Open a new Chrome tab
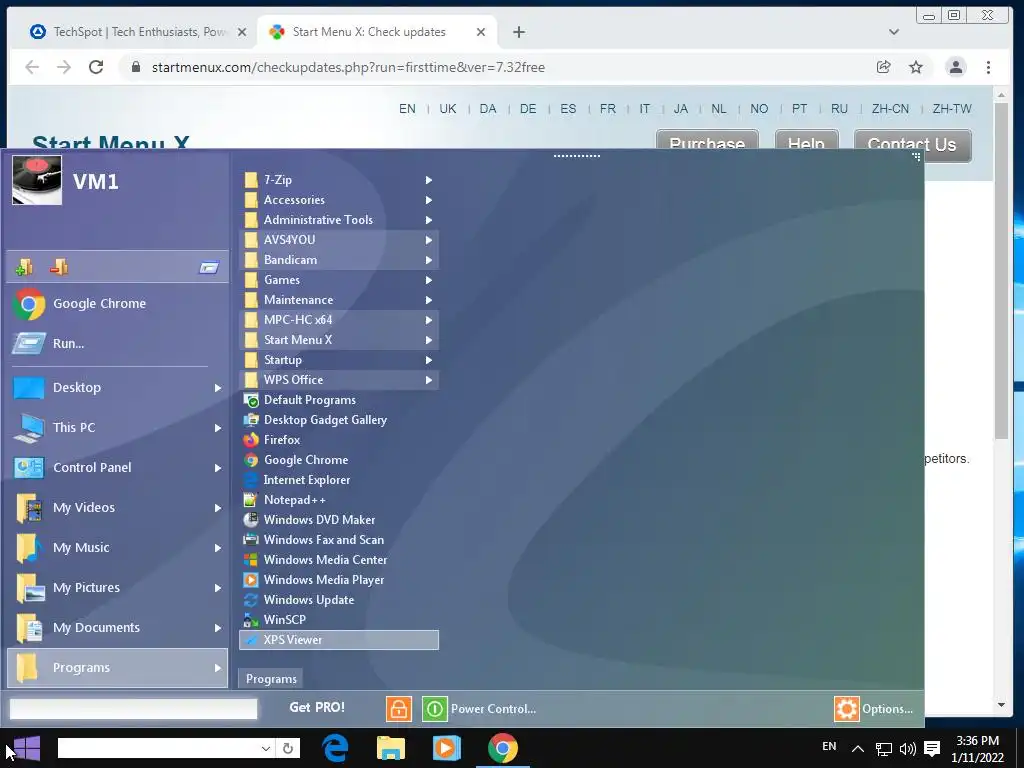The image size is (1024, 768). click(519, 32)
